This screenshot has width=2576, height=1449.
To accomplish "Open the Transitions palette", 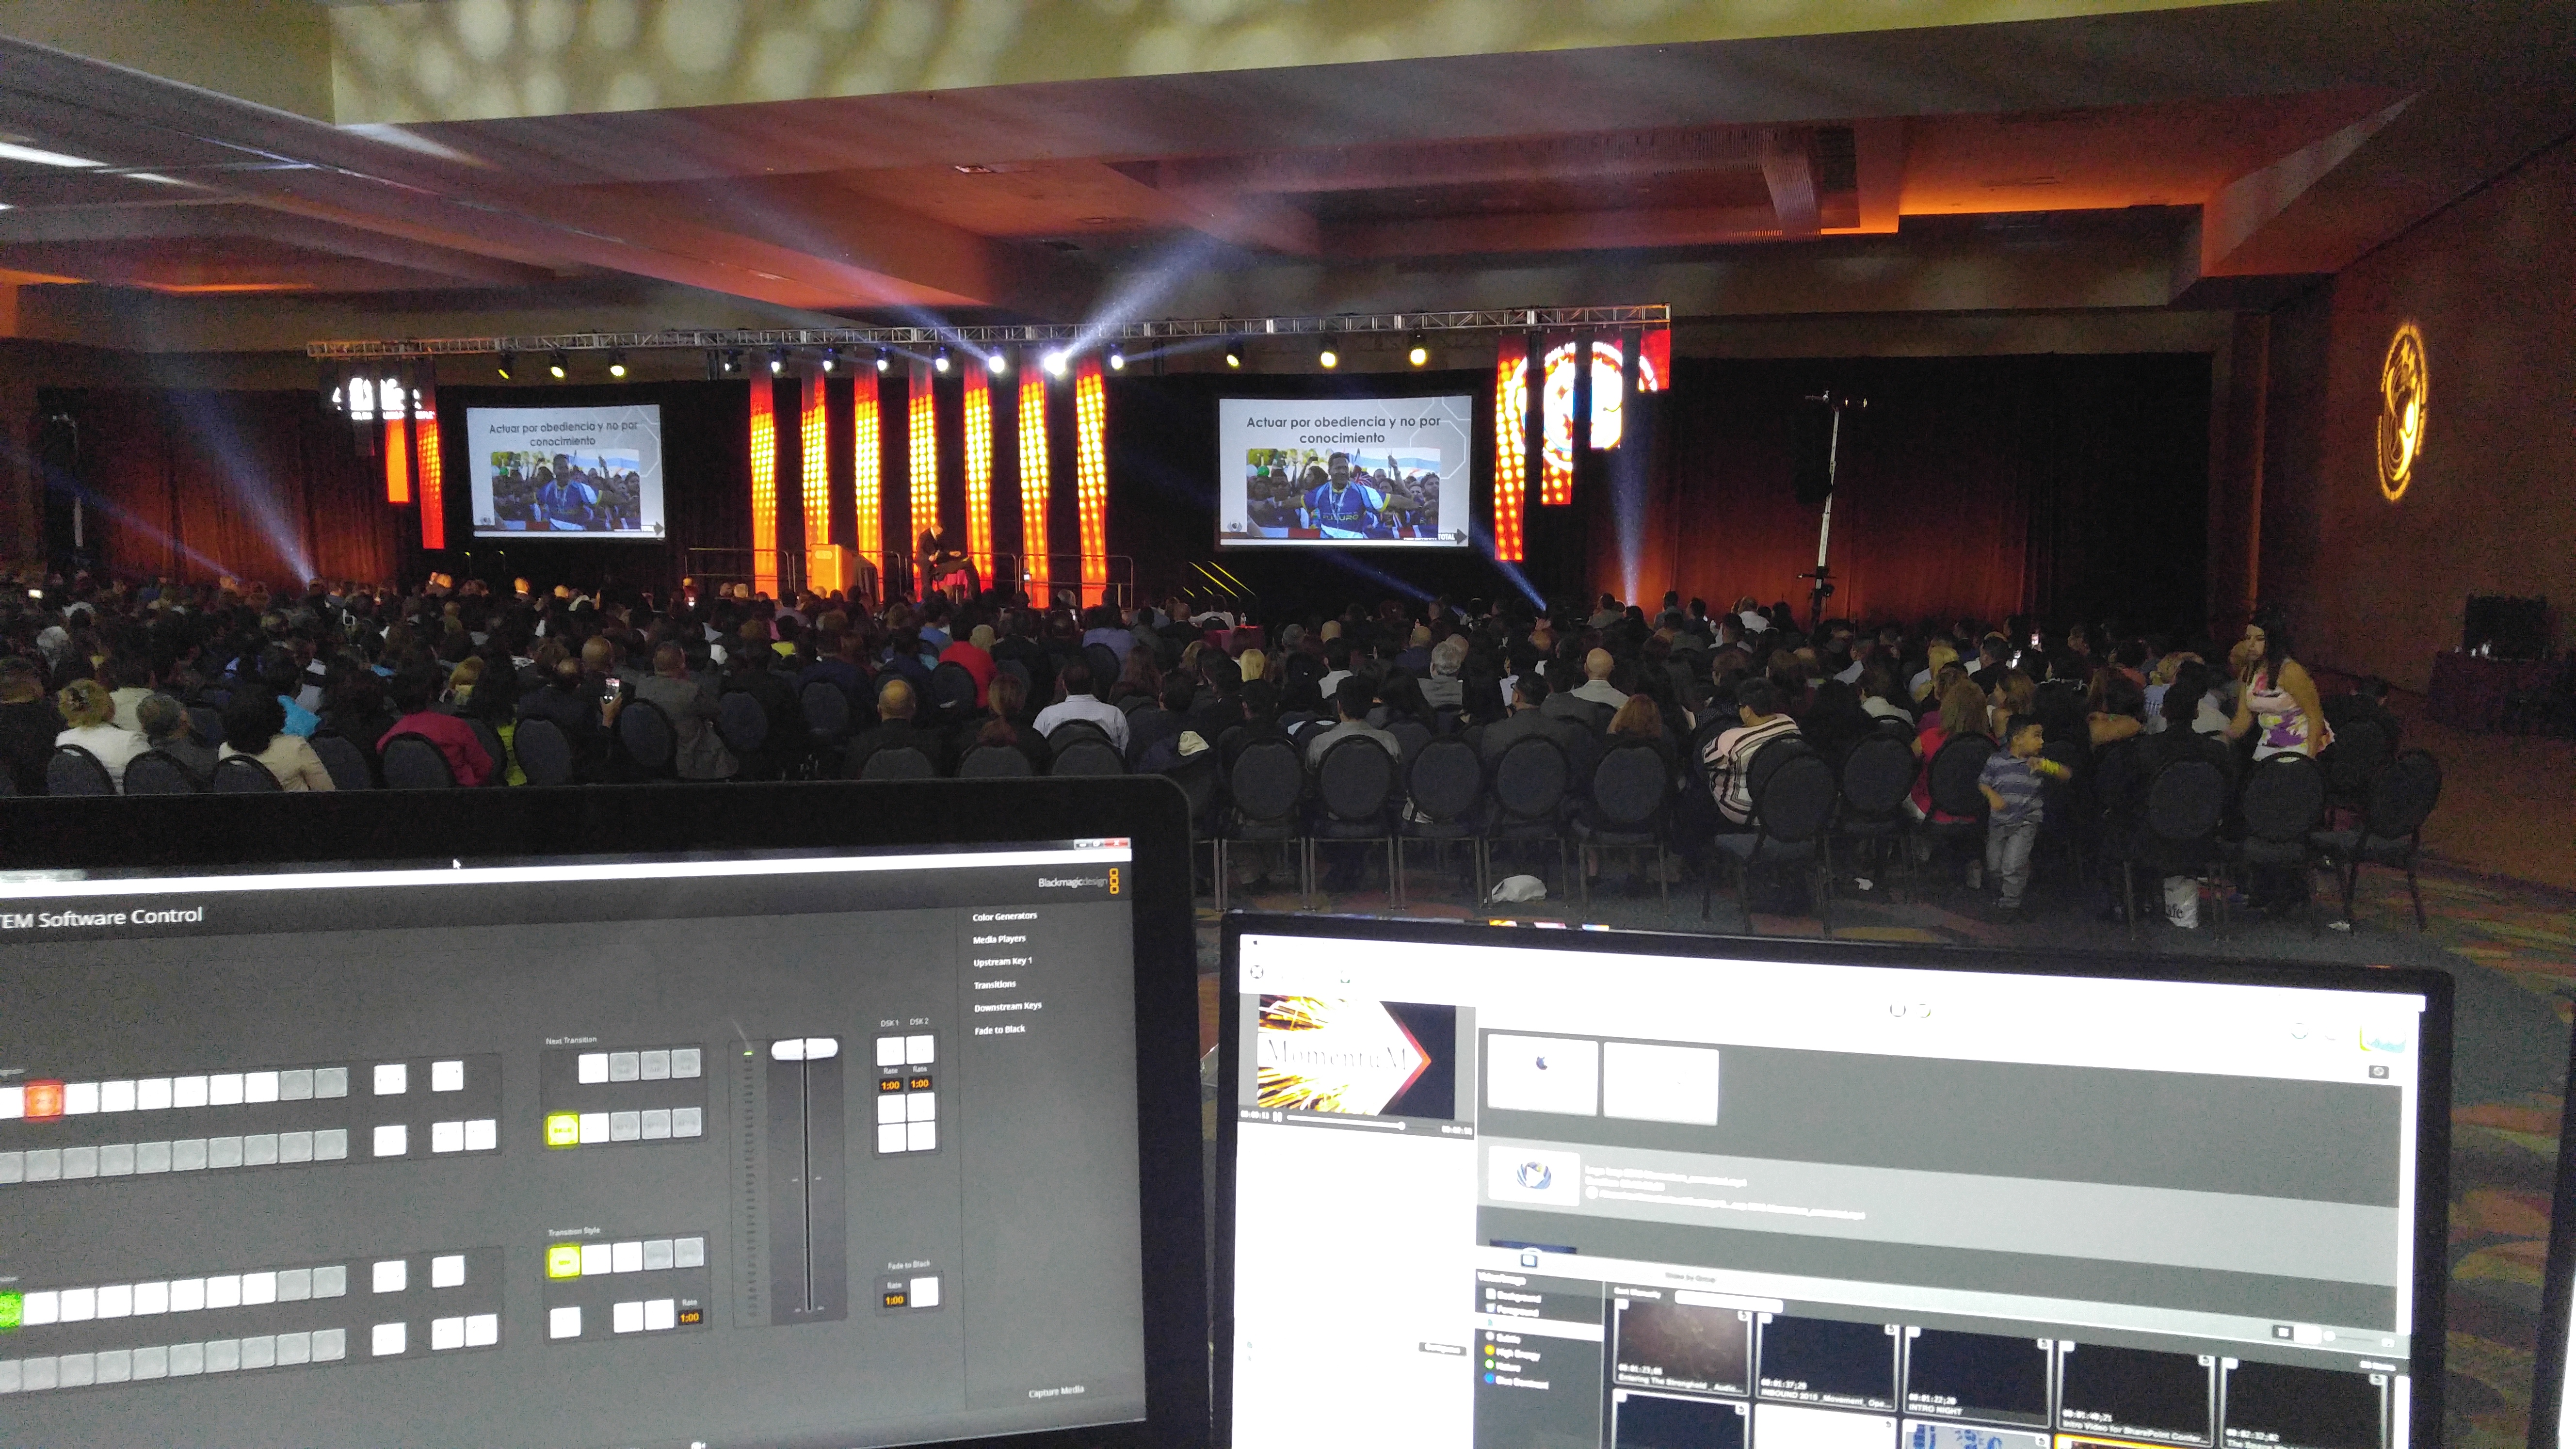I will (x=994, y=985).
